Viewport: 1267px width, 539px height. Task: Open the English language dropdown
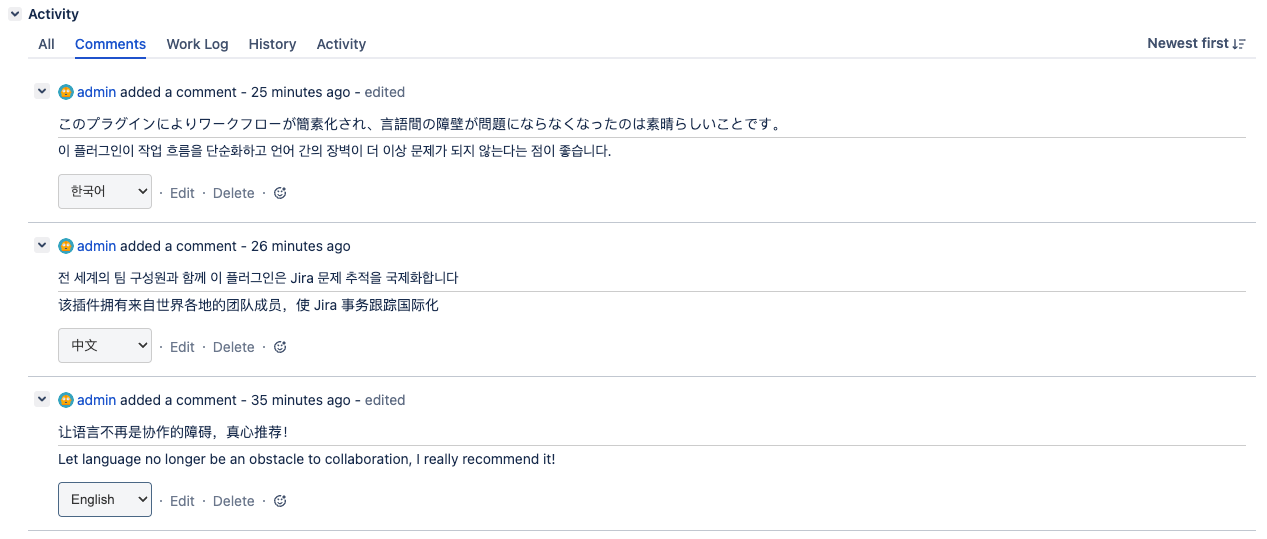tap(105, 500)
